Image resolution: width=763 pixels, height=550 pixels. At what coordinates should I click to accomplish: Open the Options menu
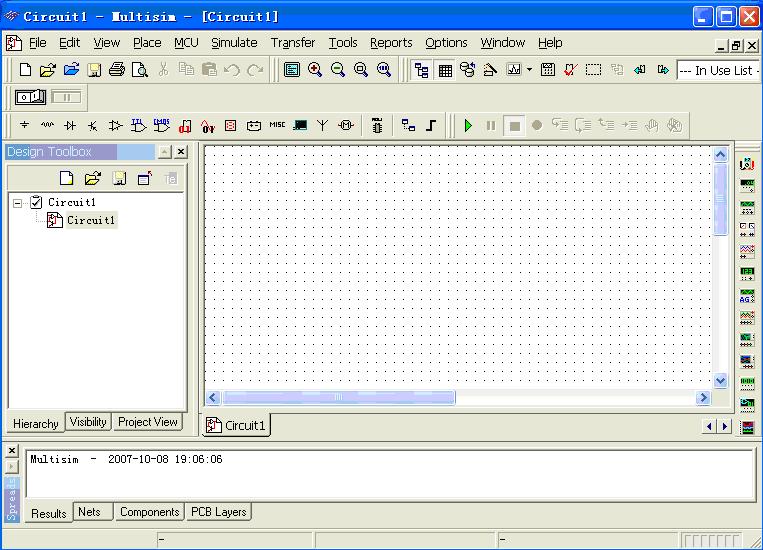[446, 43]
